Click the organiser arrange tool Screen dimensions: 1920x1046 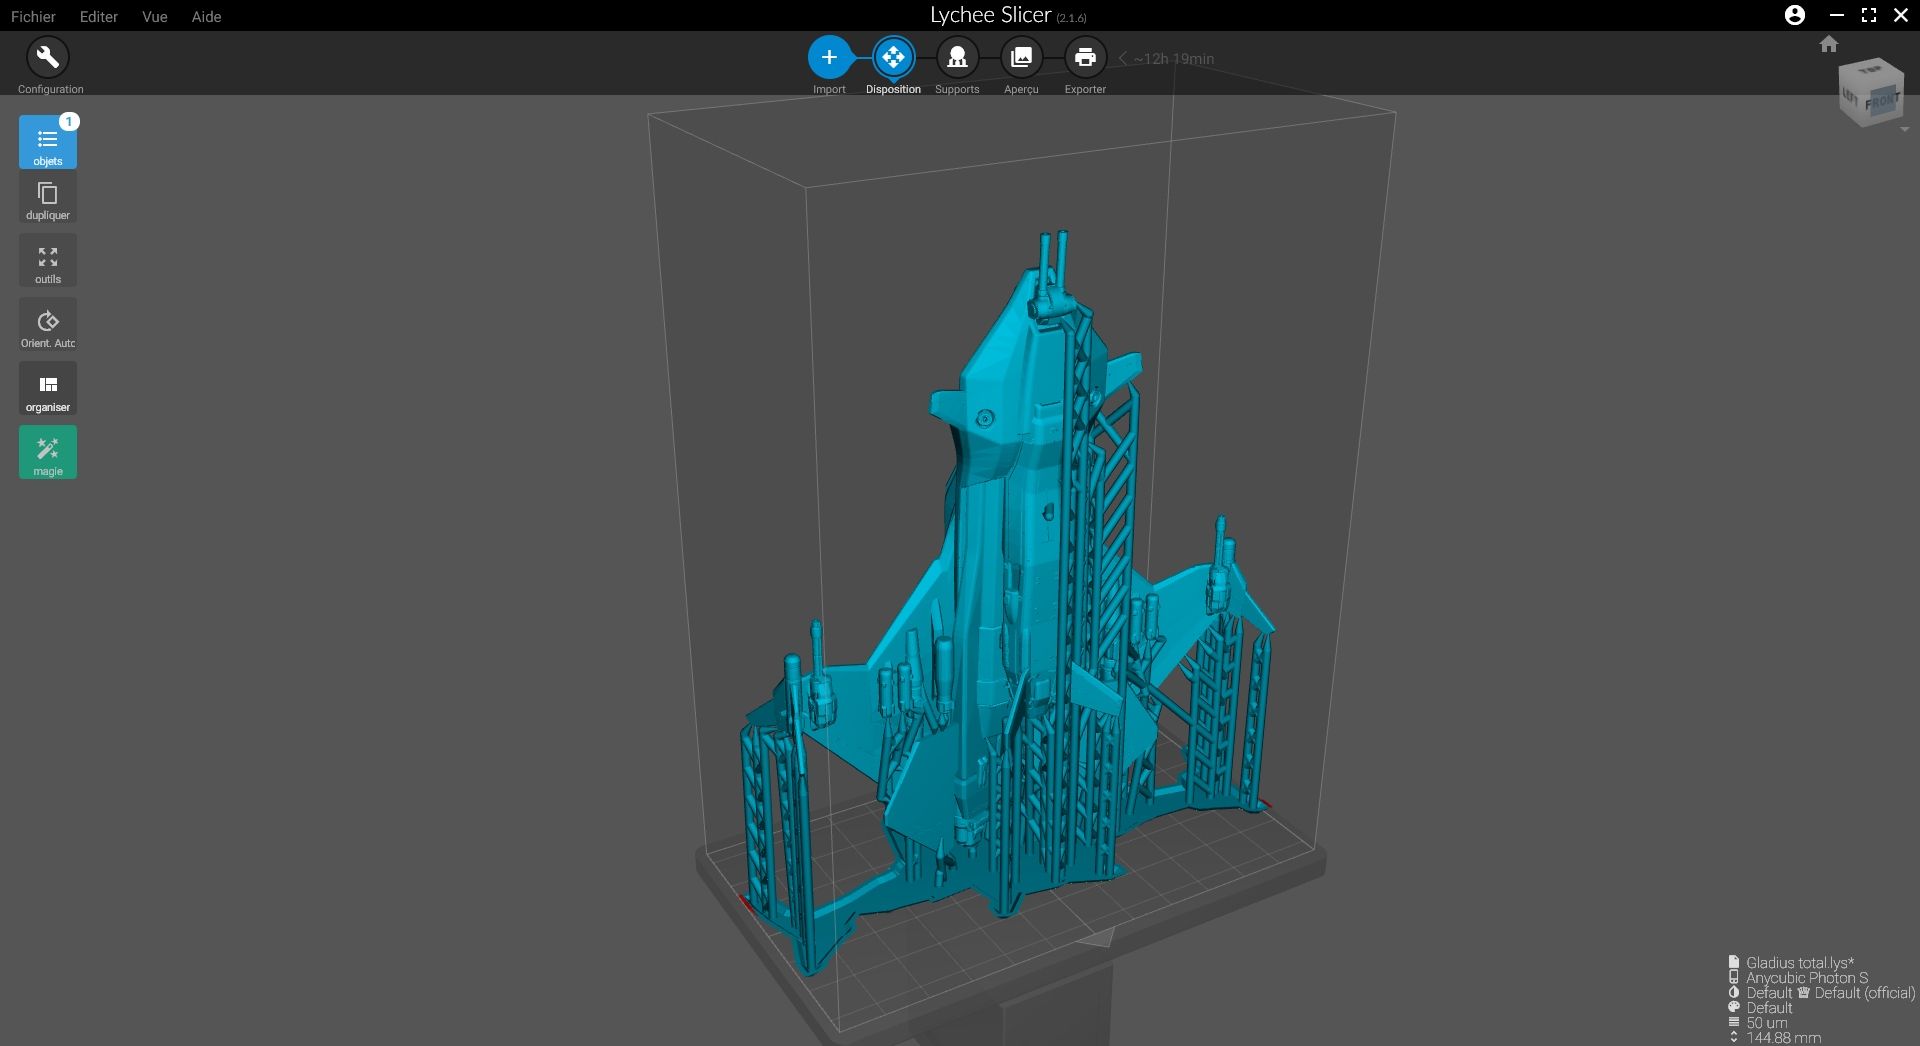click(47, 390)
